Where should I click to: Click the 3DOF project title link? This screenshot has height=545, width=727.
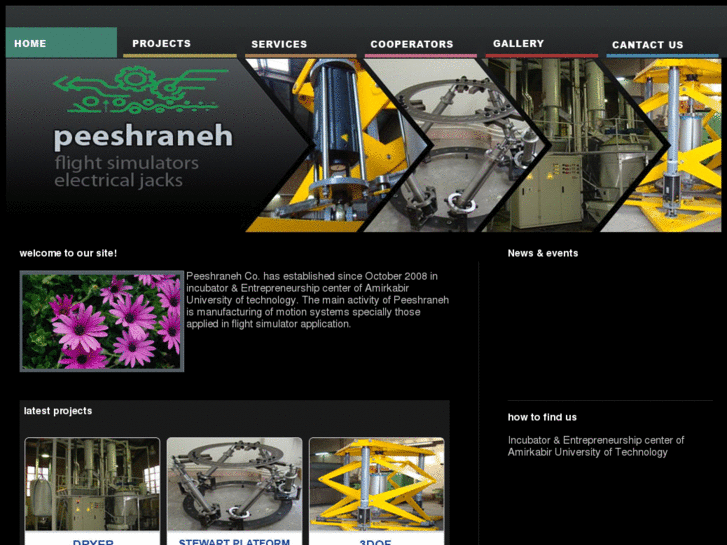(376, 542)
